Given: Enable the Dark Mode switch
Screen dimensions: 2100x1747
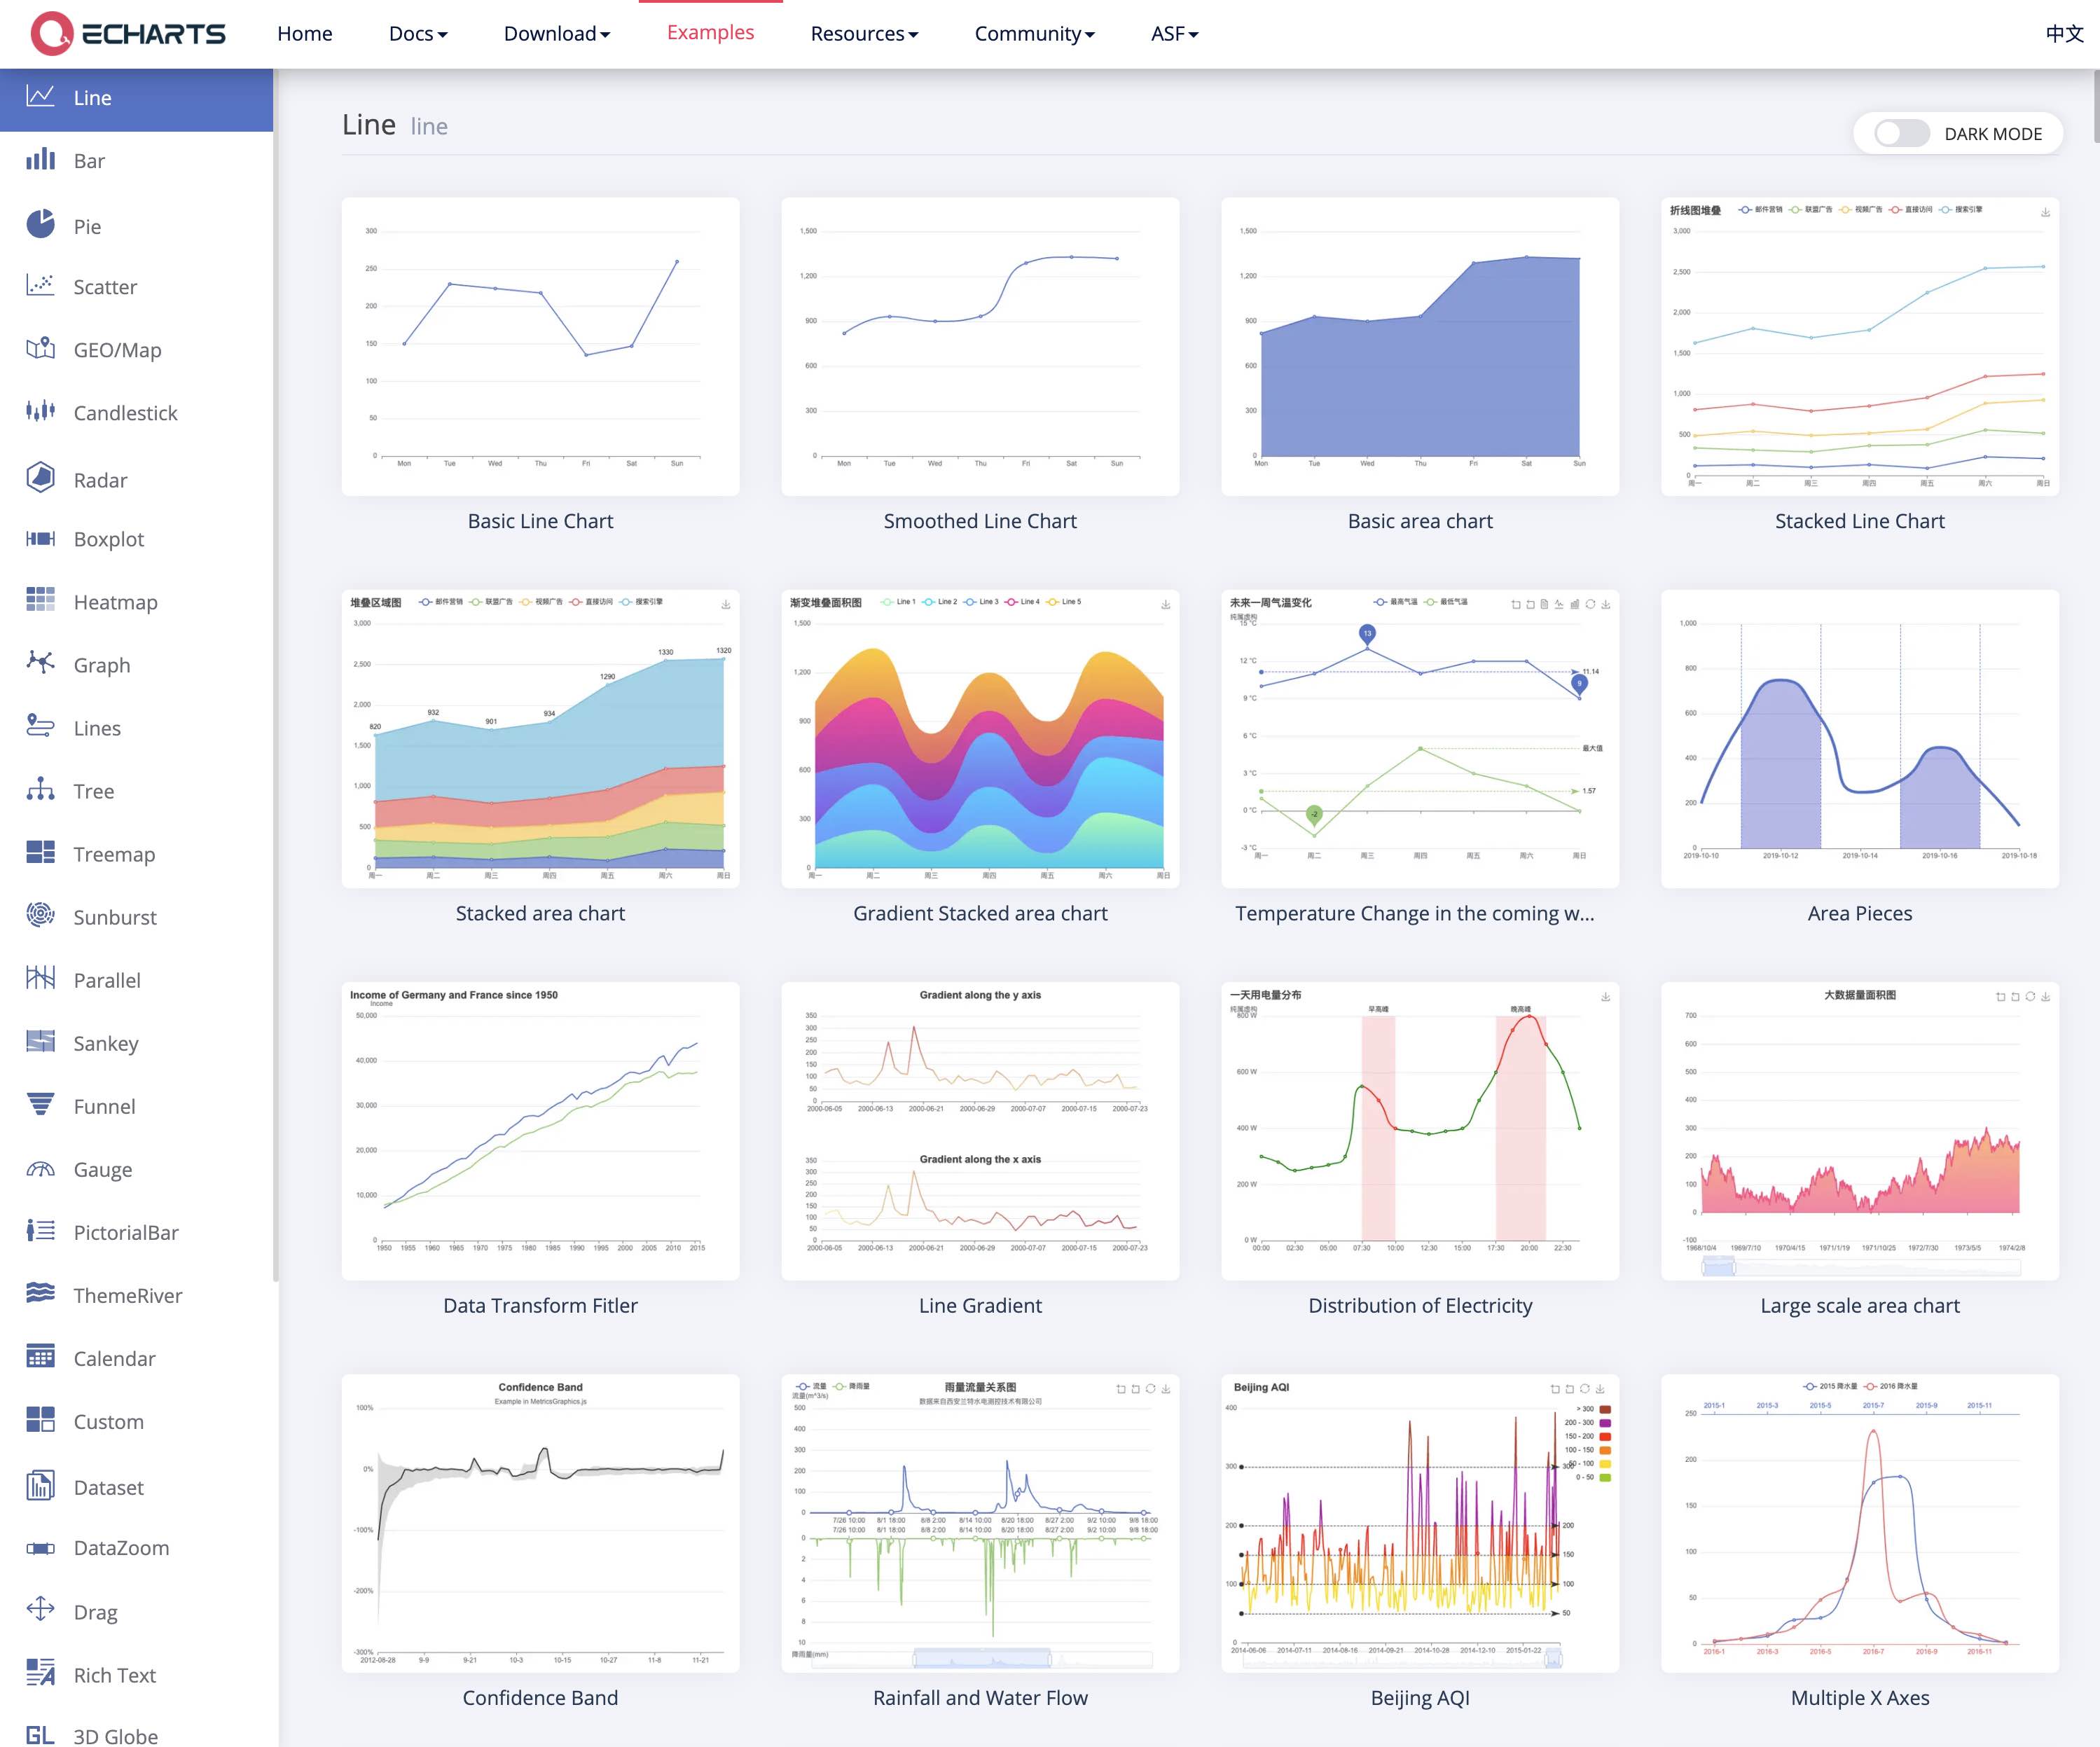Looking at the screenshot, I should click(1898, 133).
